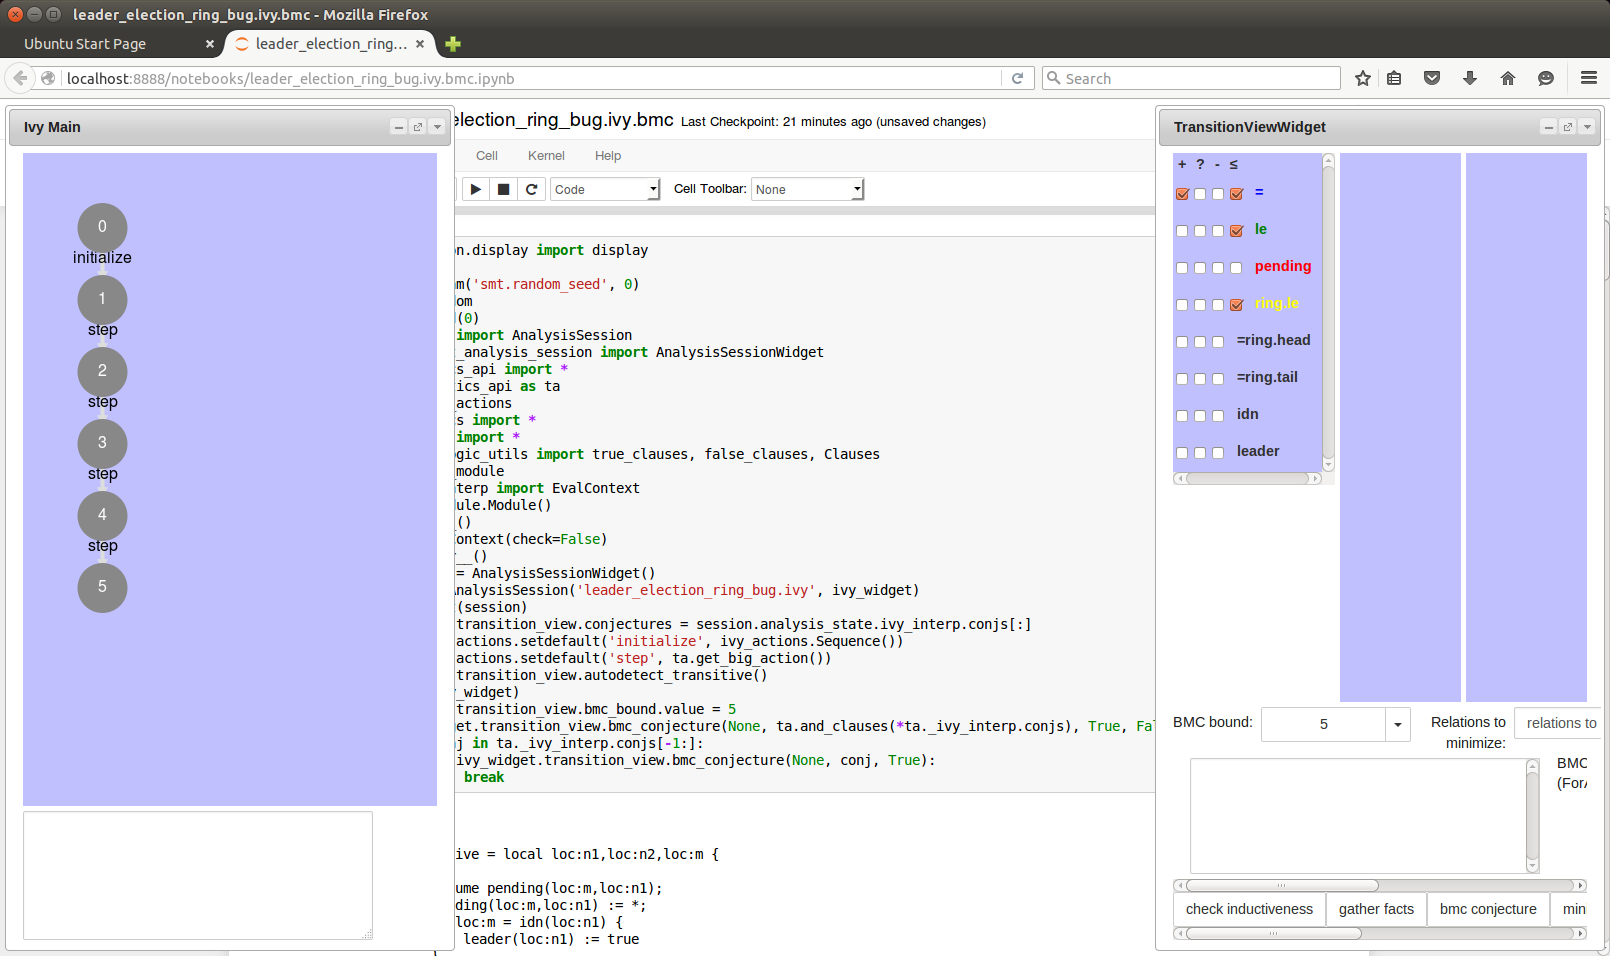
Task: Open the BMC bound dropdown arrow
Action: [x=1397, y=724]
